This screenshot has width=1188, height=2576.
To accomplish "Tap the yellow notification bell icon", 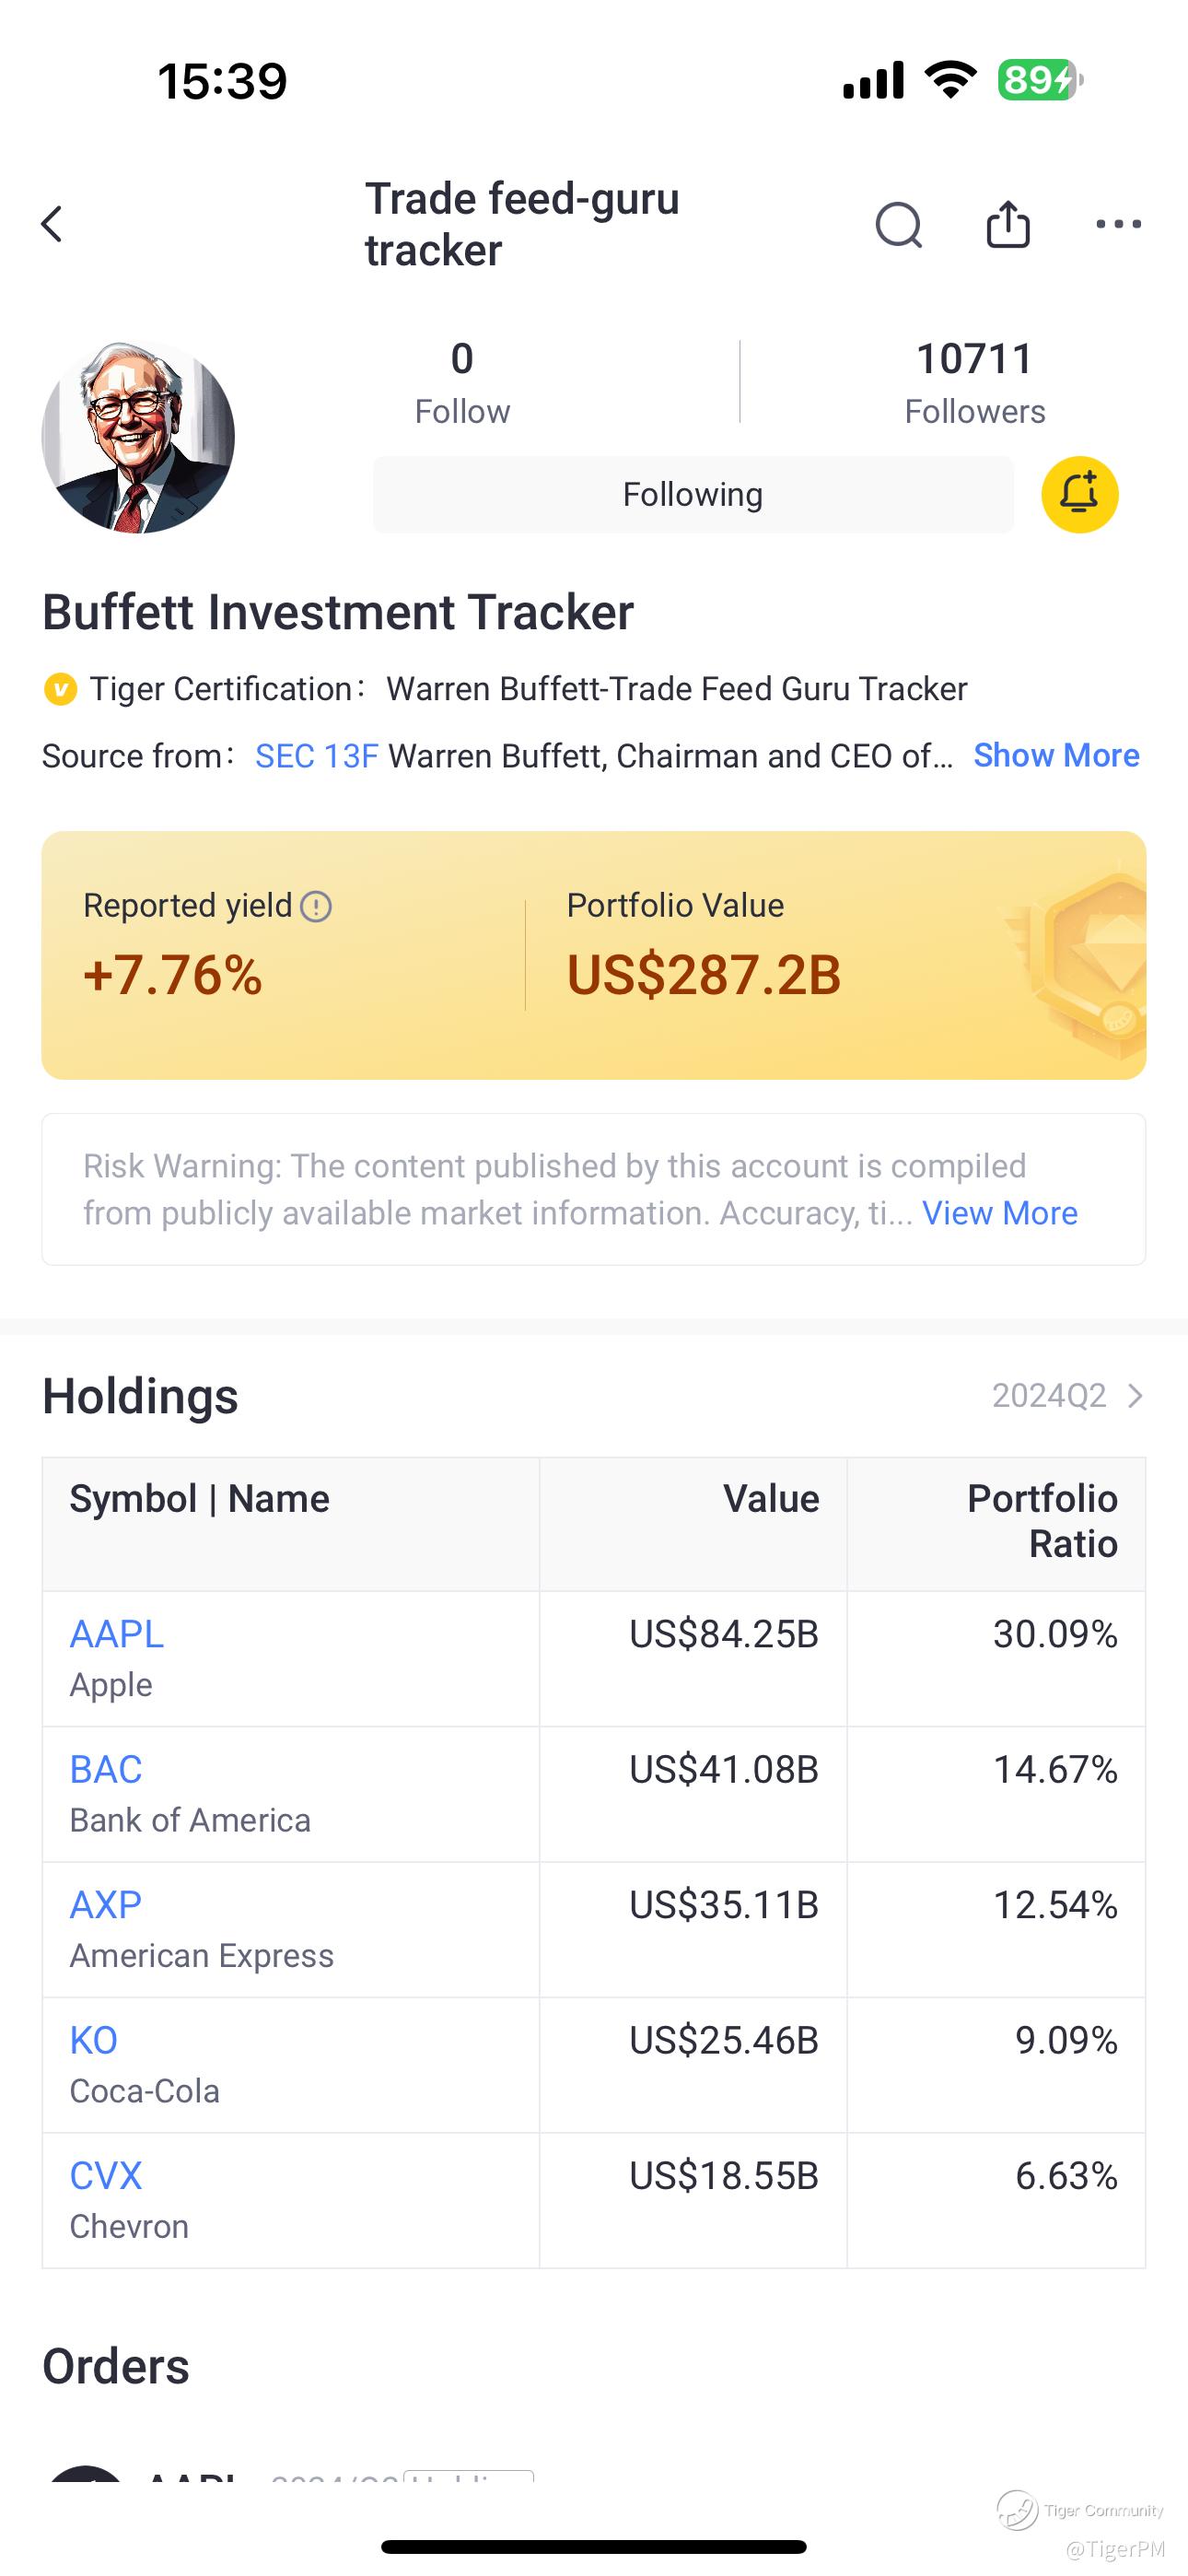I will (x=1079, y=495).
